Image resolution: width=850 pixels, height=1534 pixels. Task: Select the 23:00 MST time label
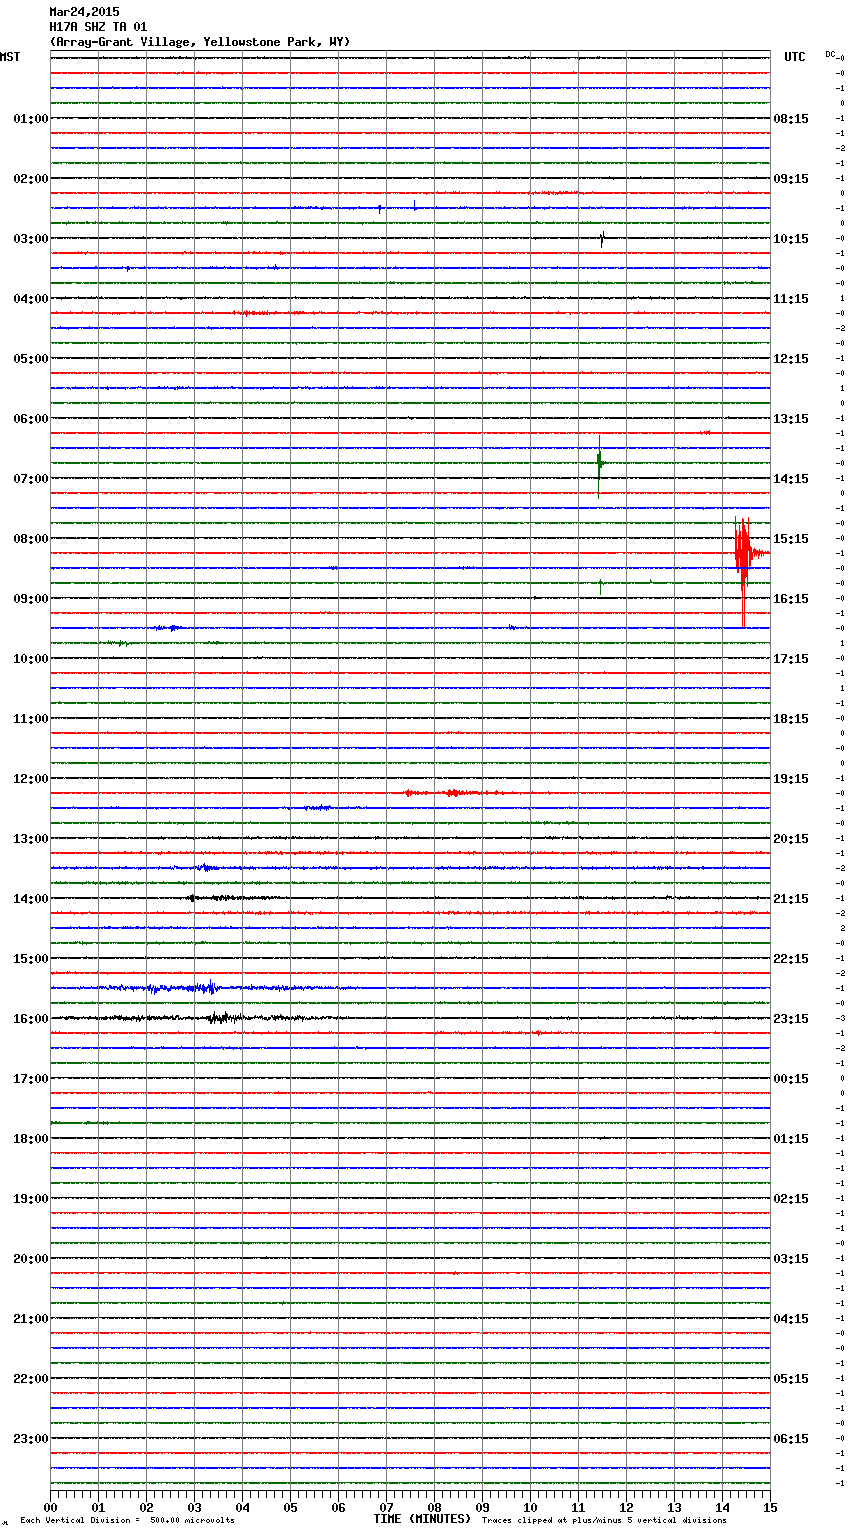(x=31, y=1439)
